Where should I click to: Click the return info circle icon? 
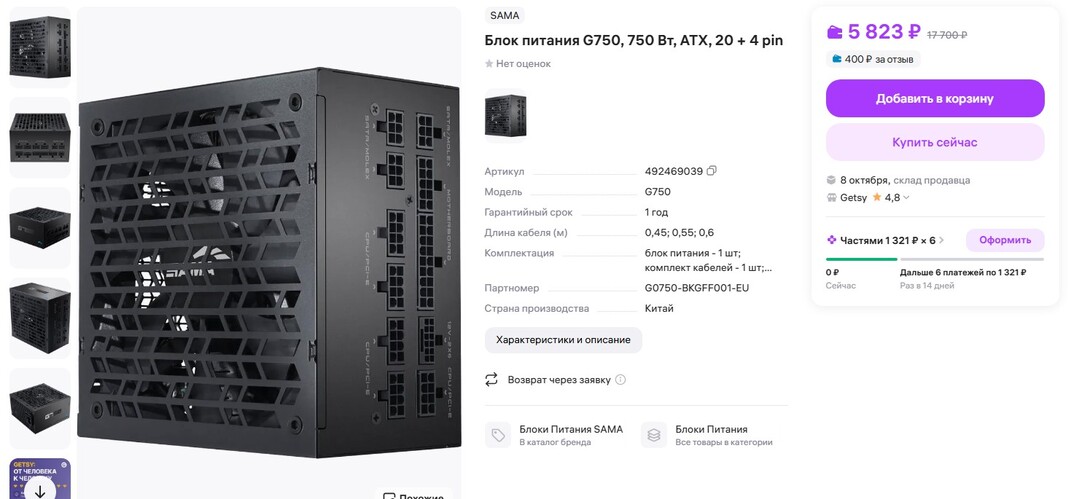(x=620, y=380)
